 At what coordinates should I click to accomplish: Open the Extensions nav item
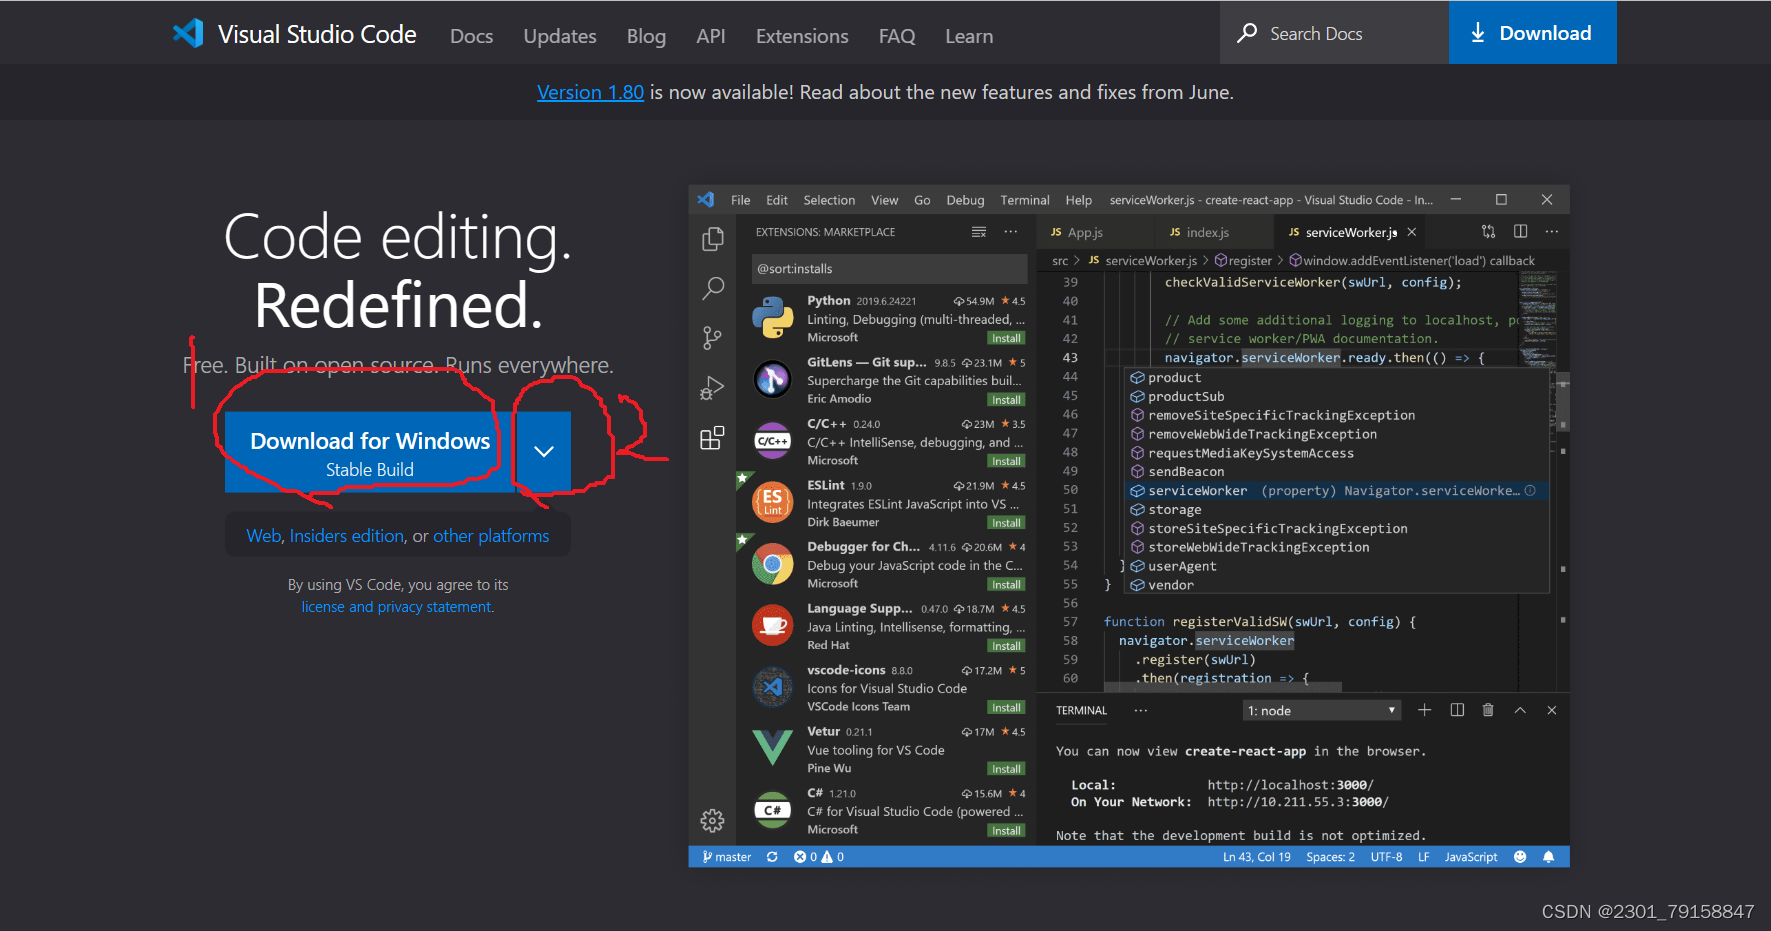(802, 36)
